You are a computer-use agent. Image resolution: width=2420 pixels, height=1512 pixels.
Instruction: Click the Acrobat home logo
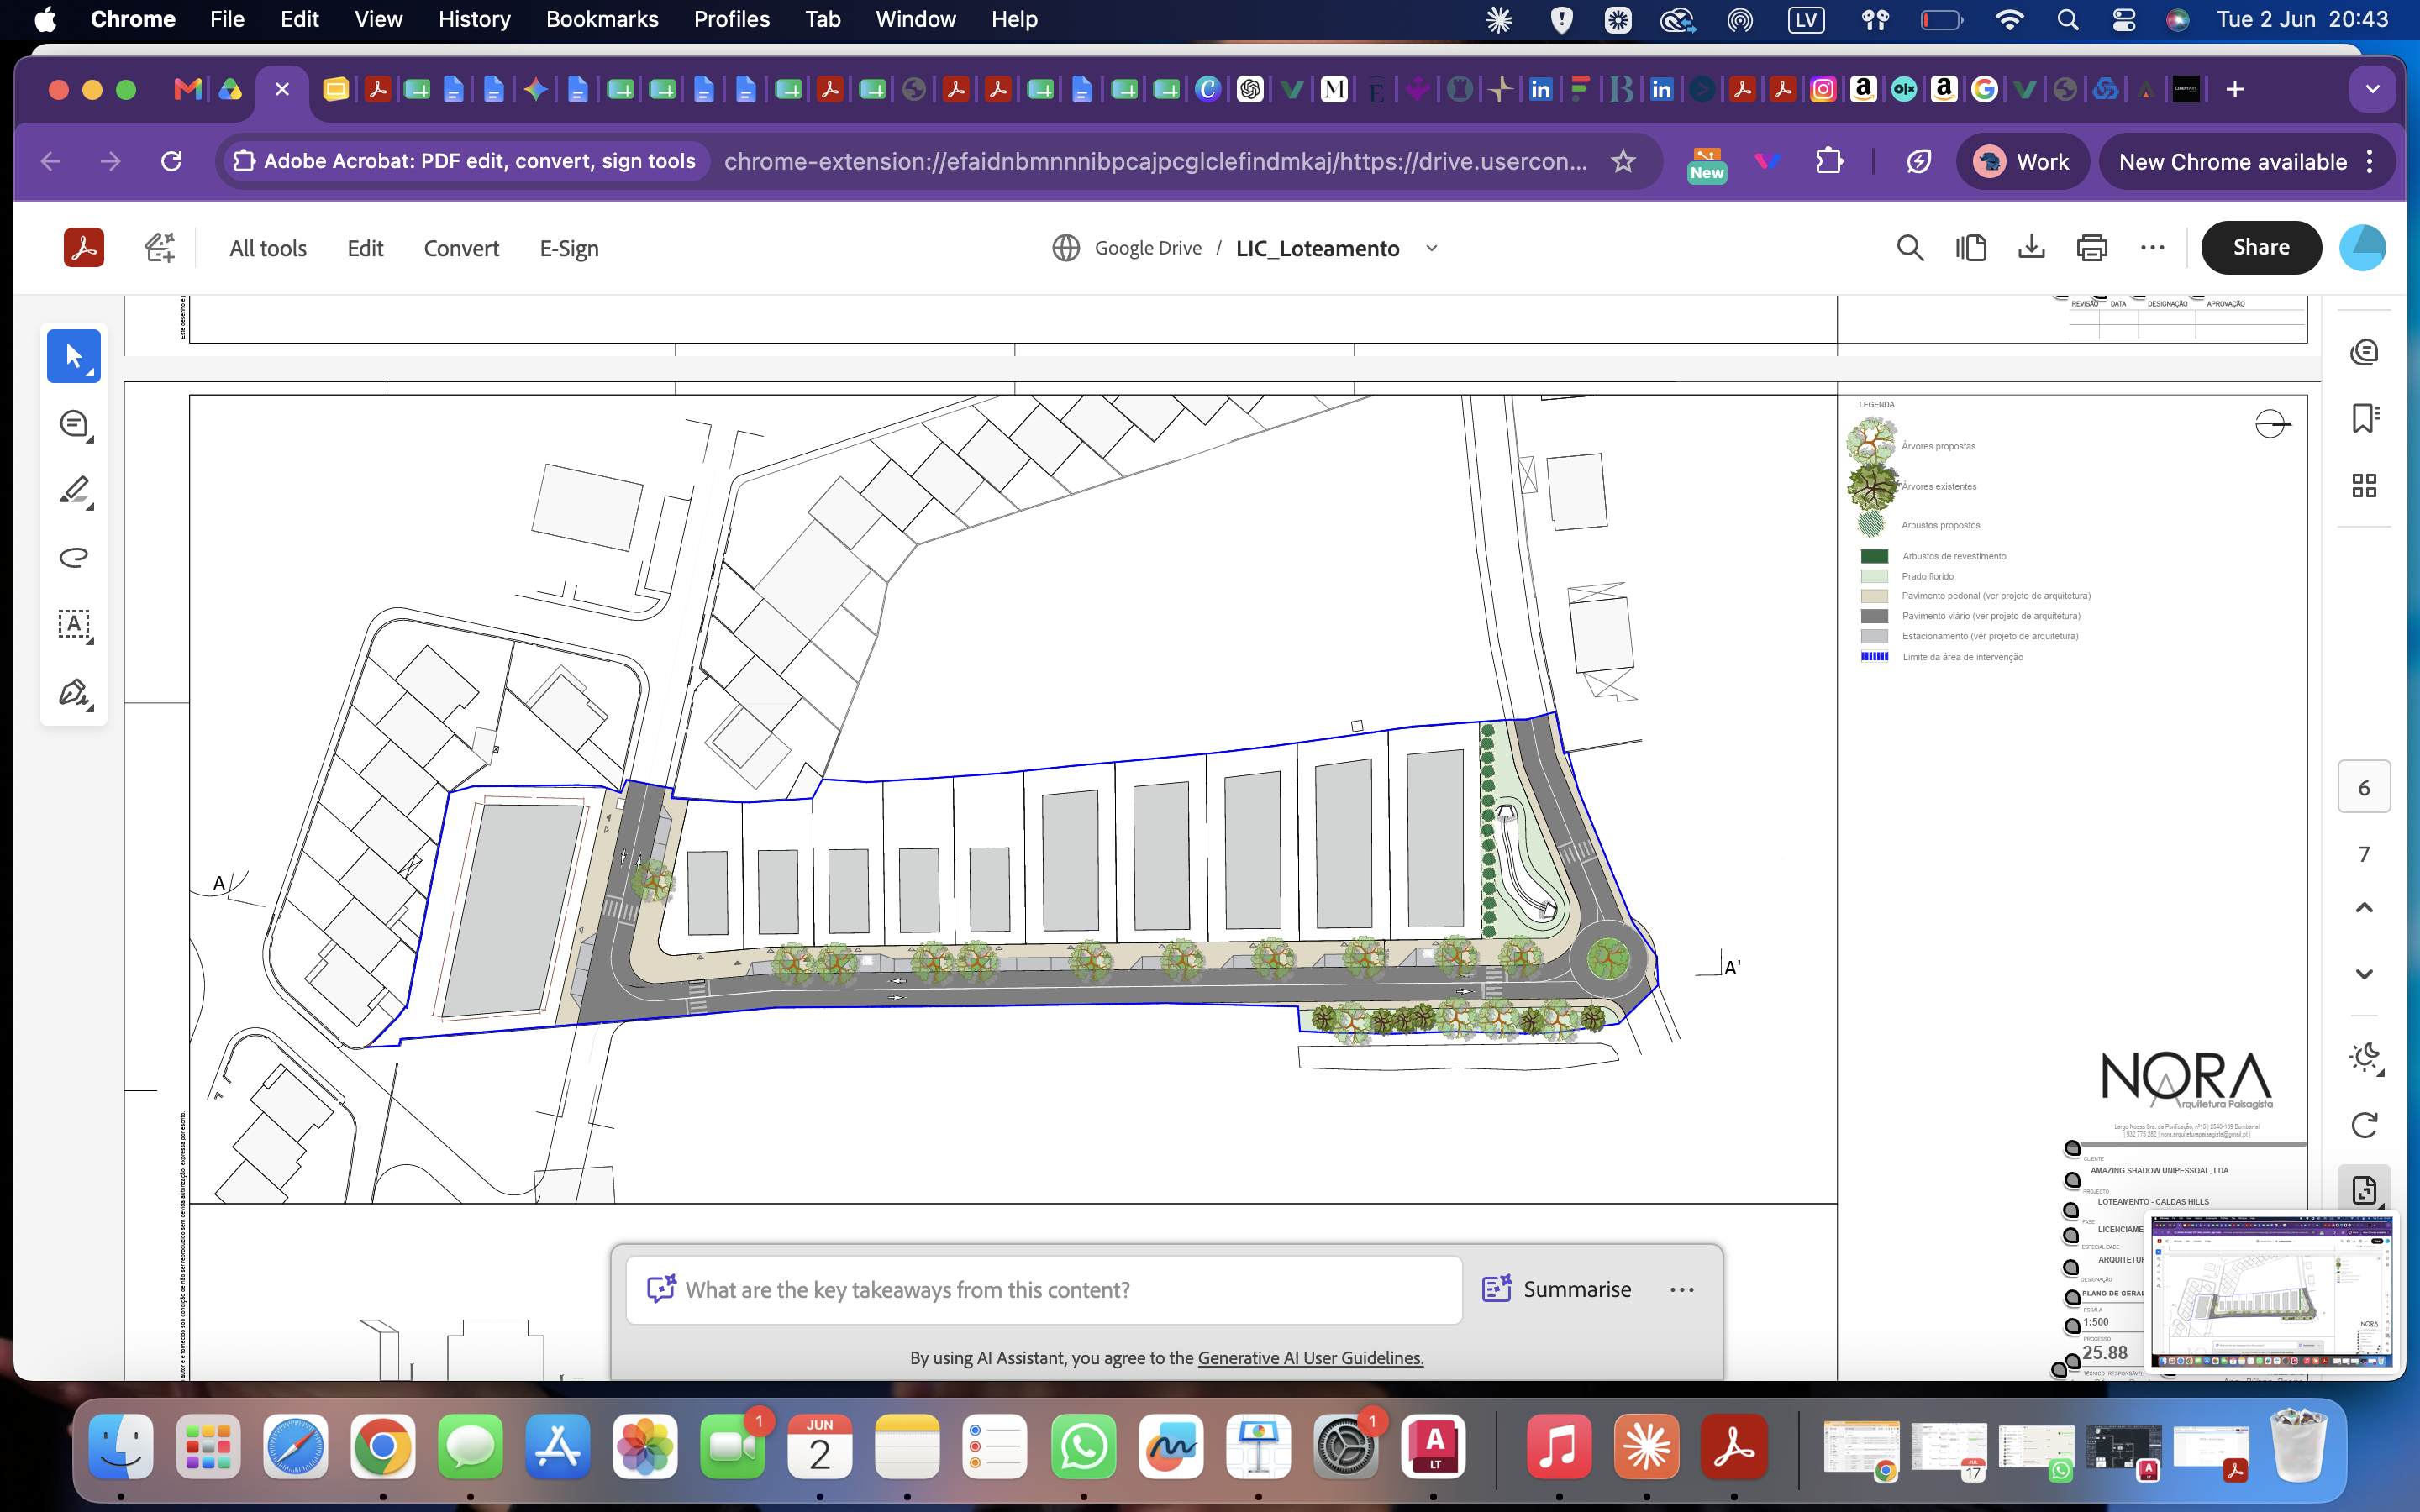(84, 248)
